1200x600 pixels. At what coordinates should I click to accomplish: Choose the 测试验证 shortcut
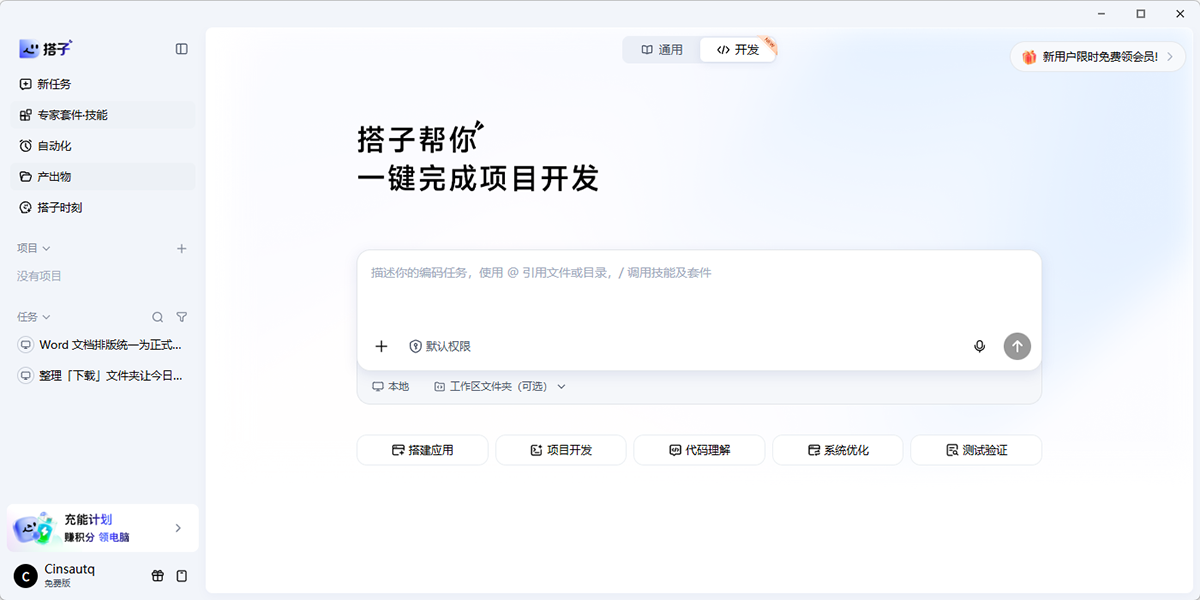click(x=976, y=450)
